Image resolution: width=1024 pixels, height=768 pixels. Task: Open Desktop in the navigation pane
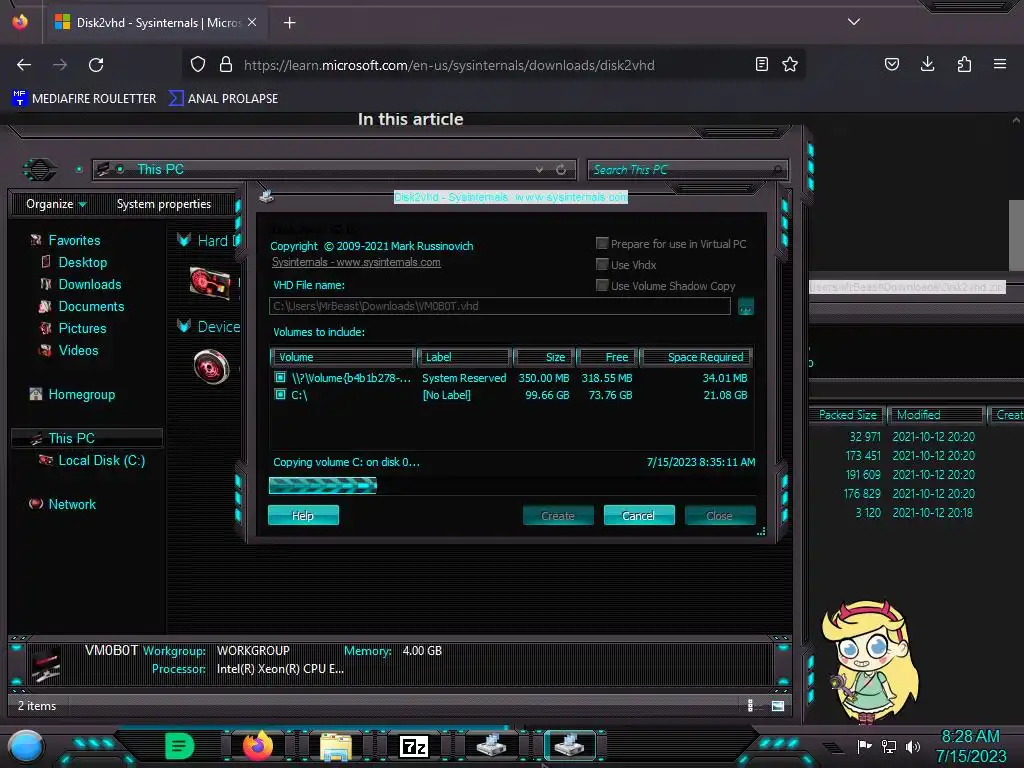83,263
